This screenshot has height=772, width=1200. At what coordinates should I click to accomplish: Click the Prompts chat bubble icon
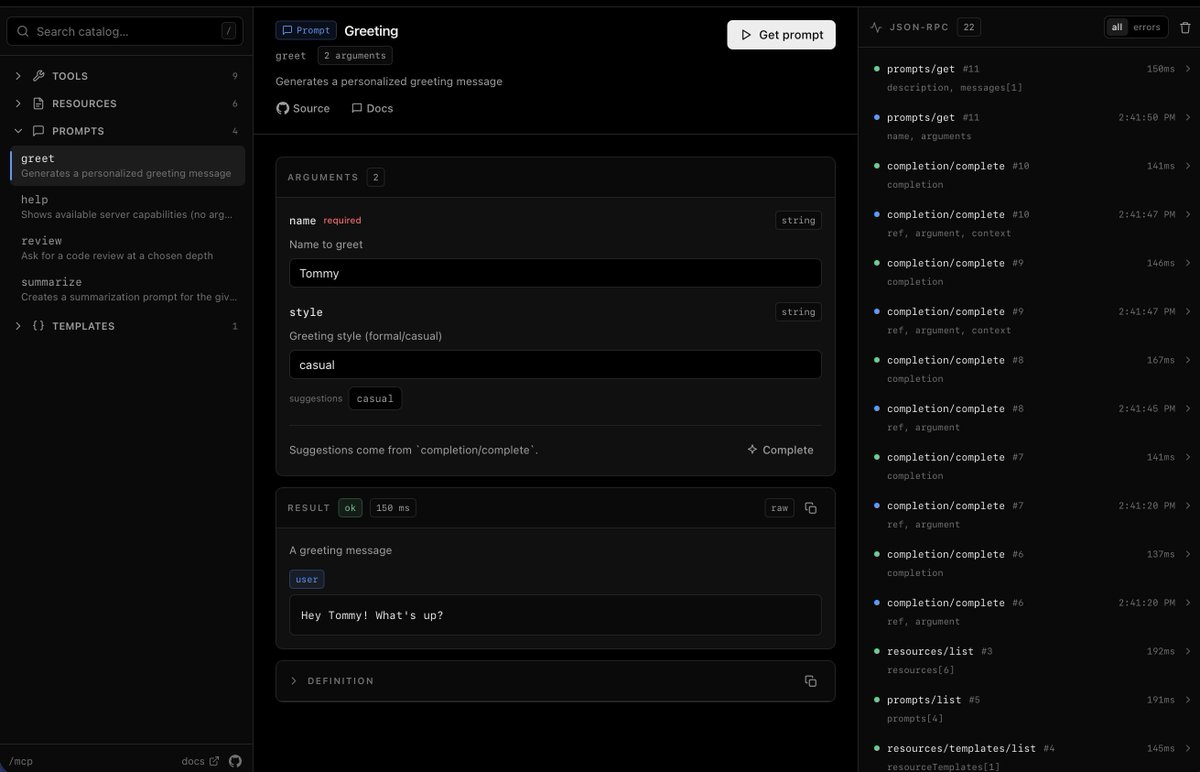(x=39, y=131)
